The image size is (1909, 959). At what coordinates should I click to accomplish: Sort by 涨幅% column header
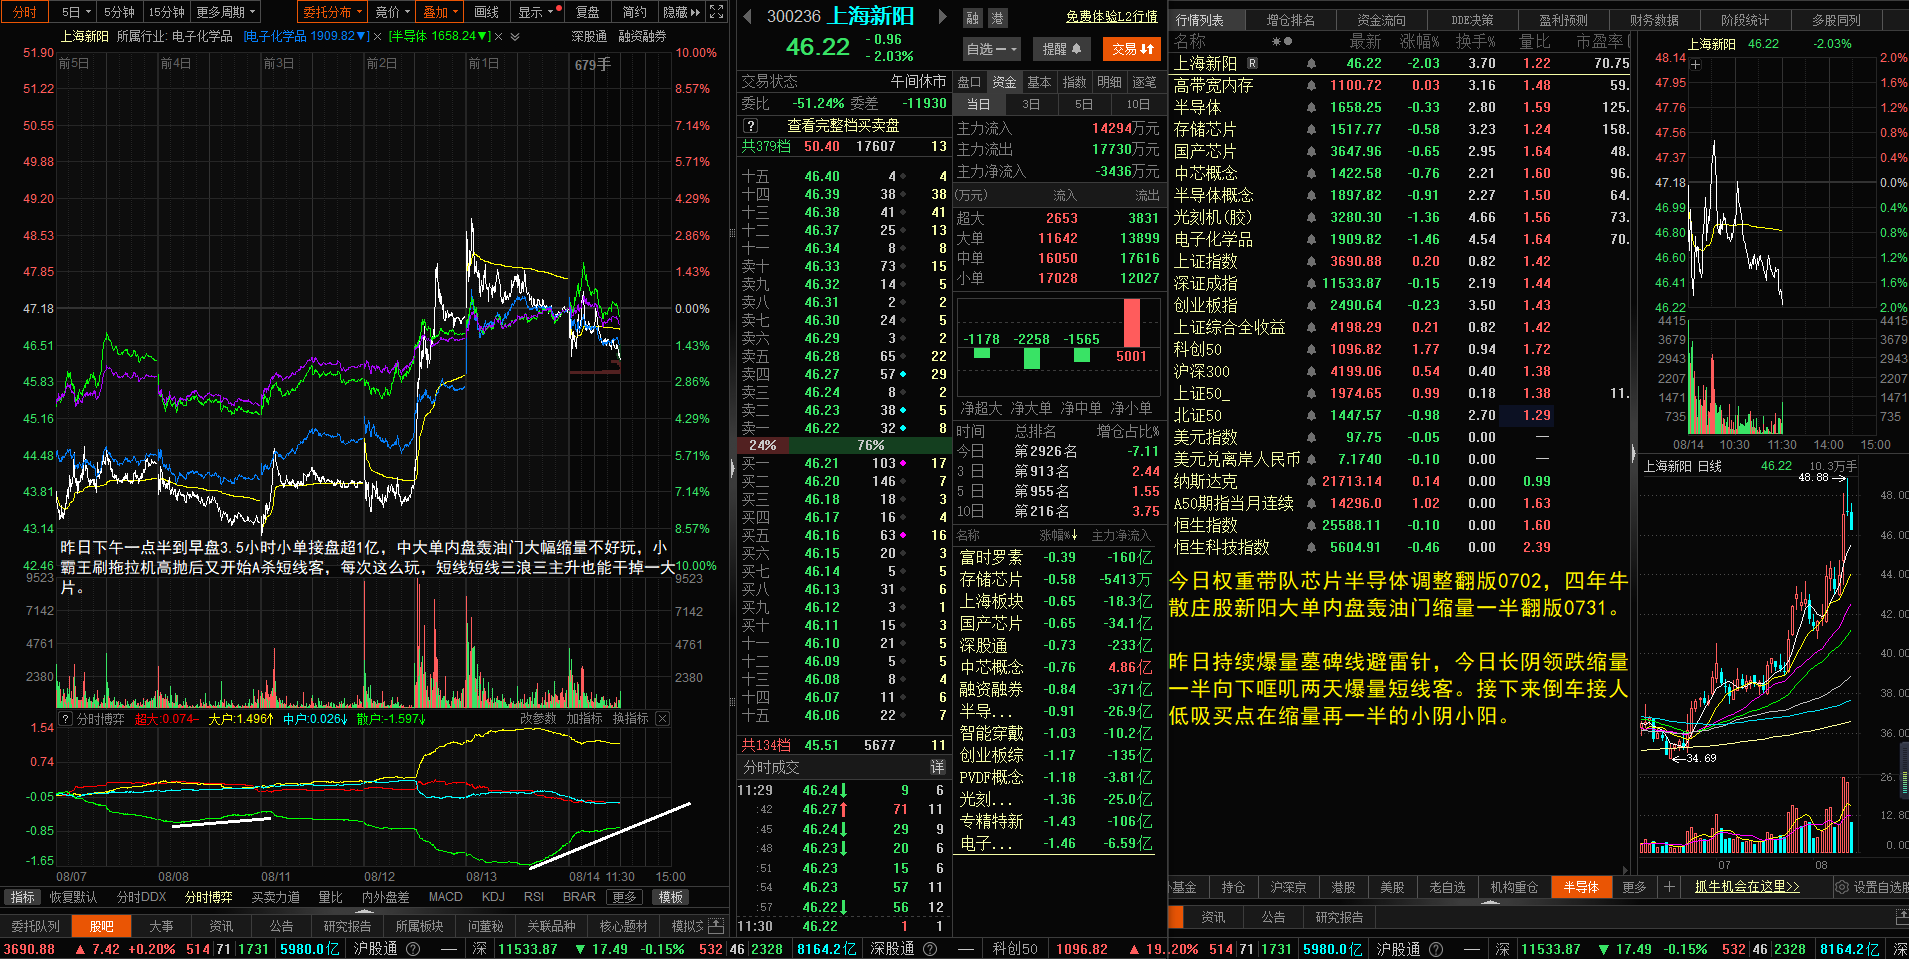(1419, 41)
